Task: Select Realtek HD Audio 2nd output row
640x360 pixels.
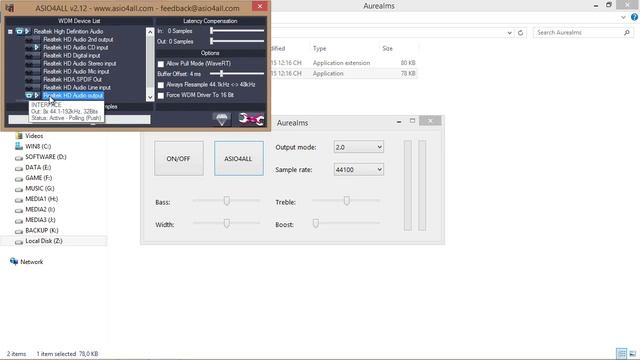Action: pos(78,40)
